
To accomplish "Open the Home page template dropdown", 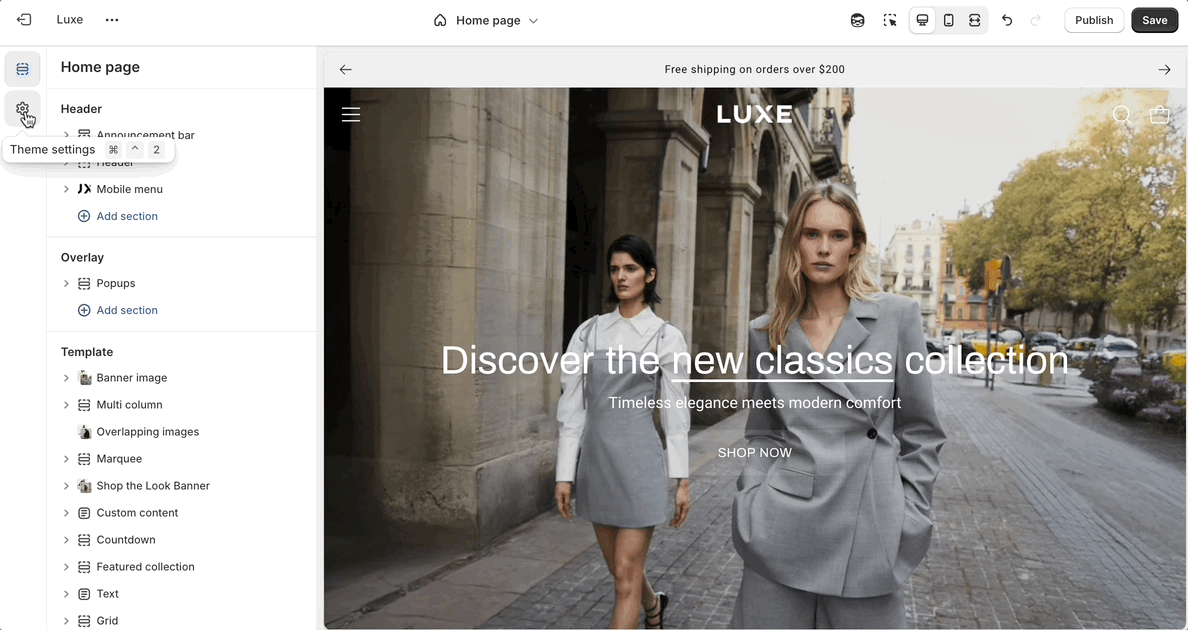I will (x=486, y=20).
